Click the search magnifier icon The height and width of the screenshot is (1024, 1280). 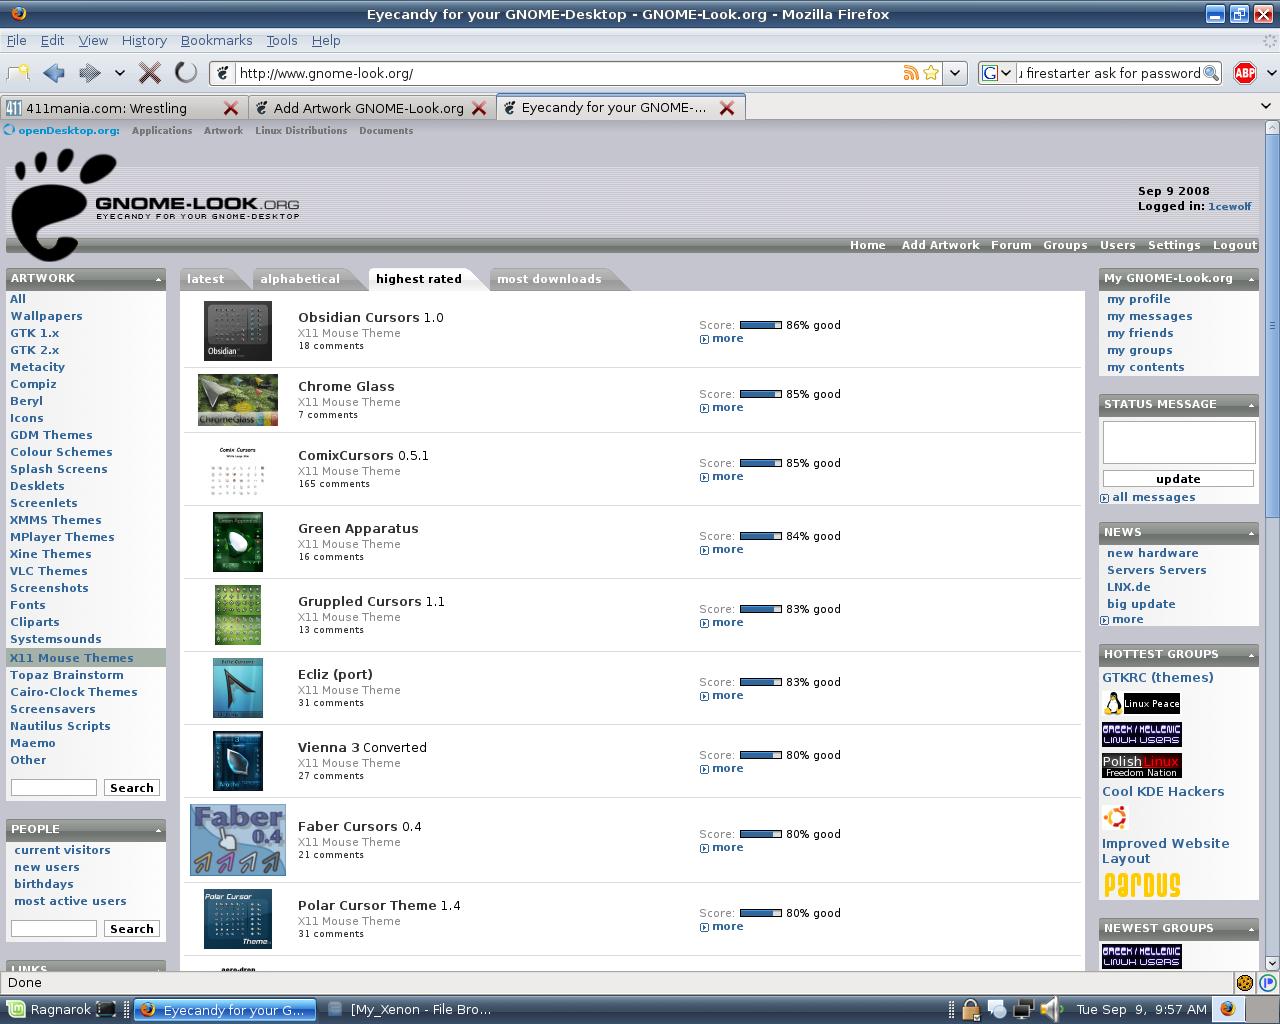1211,73
